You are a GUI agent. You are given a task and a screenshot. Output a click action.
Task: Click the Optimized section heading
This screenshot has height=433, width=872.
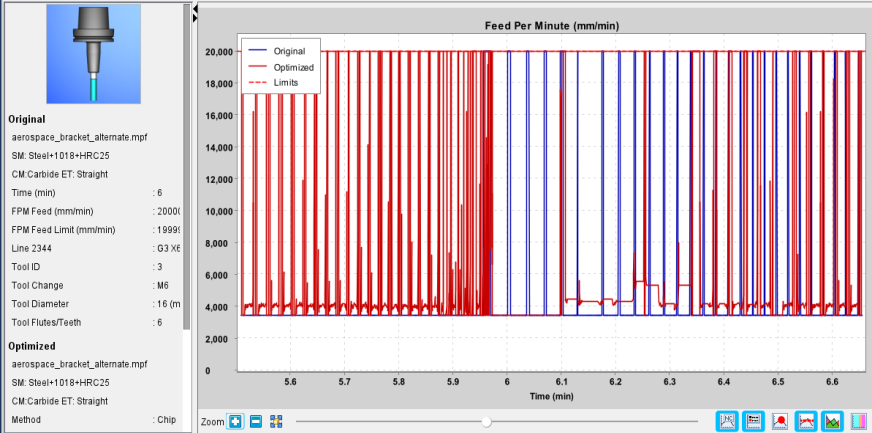click(32, 346)
